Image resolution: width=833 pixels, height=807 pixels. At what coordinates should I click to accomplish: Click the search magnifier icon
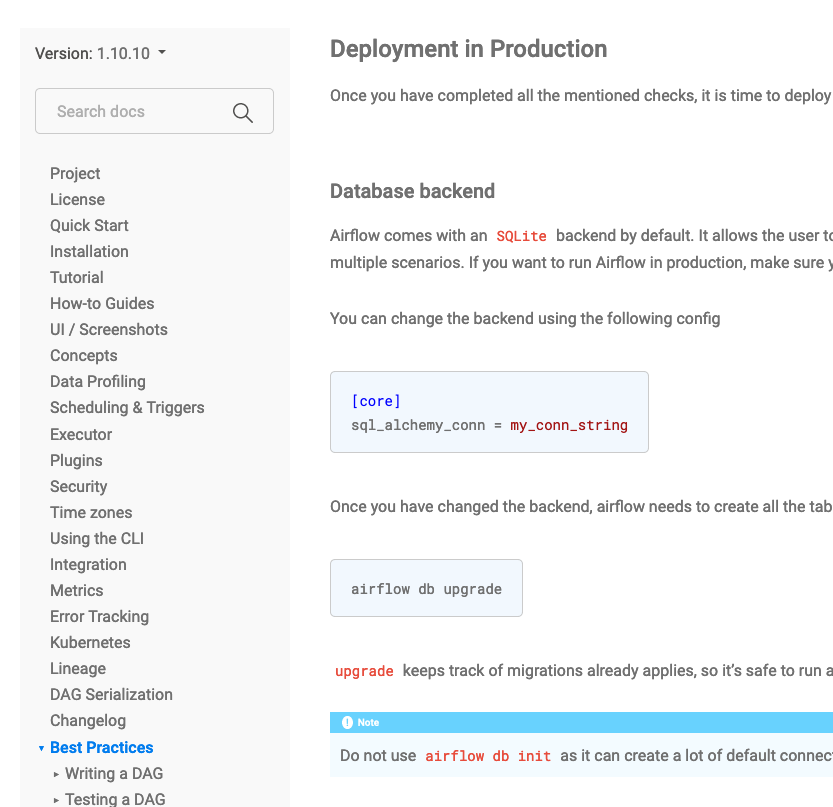tap(242, 112)
